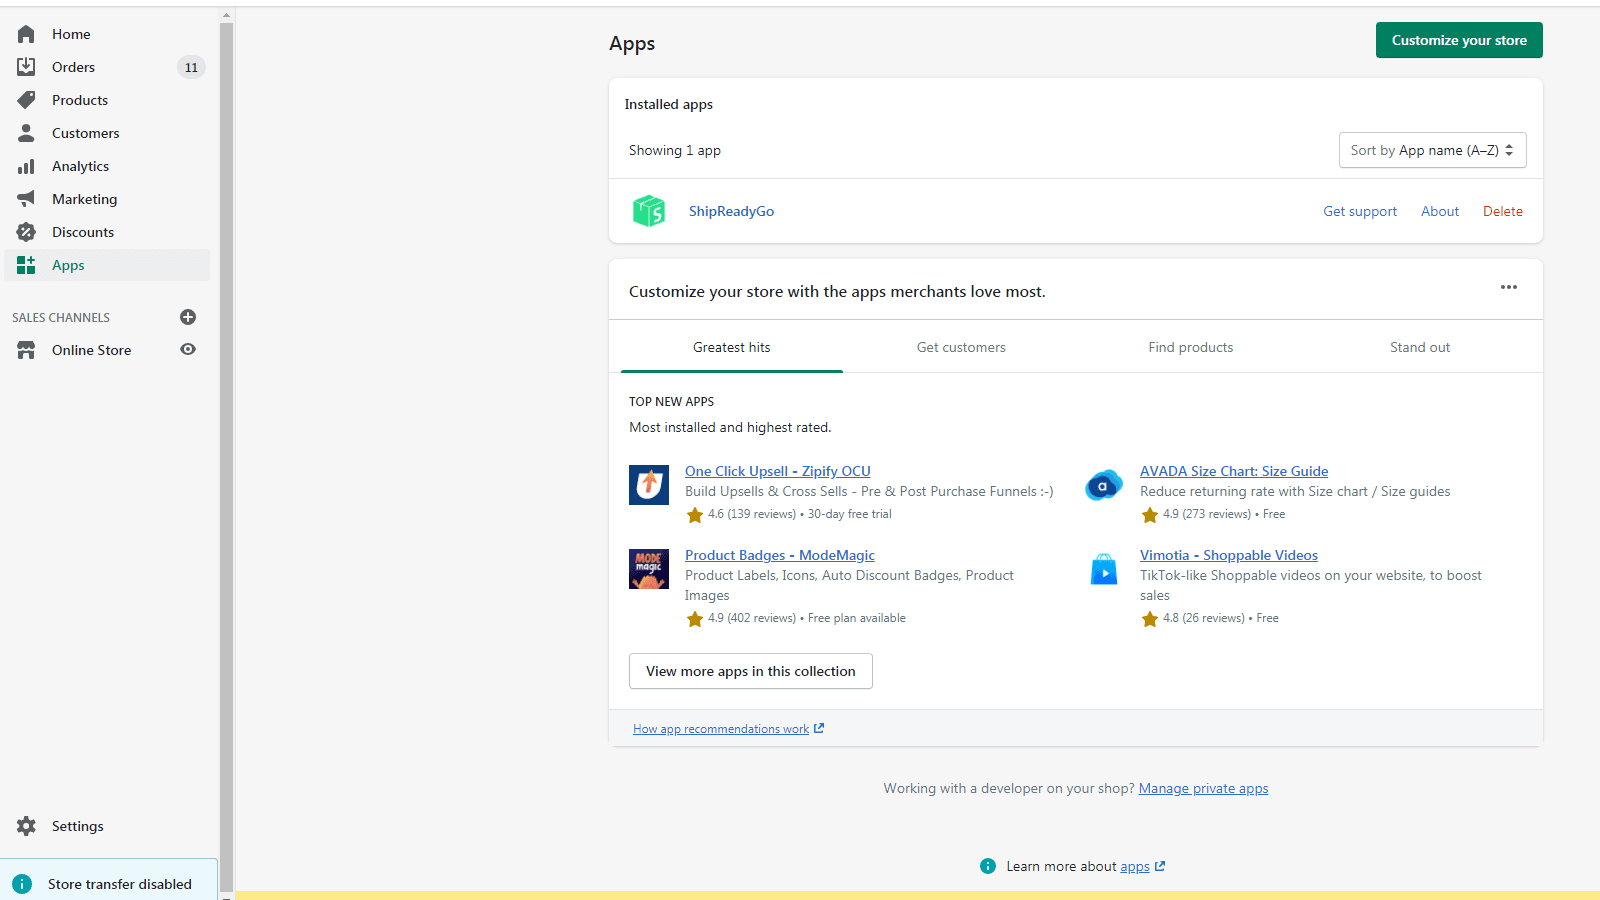Select the Orders icon in the sidebar
The image size is (1600, 900).
[25, 66]
